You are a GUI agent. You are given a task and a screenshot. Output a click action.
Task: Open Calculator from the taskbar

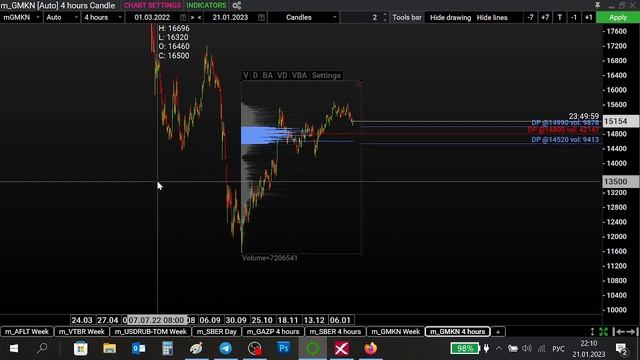click(167, 349)
